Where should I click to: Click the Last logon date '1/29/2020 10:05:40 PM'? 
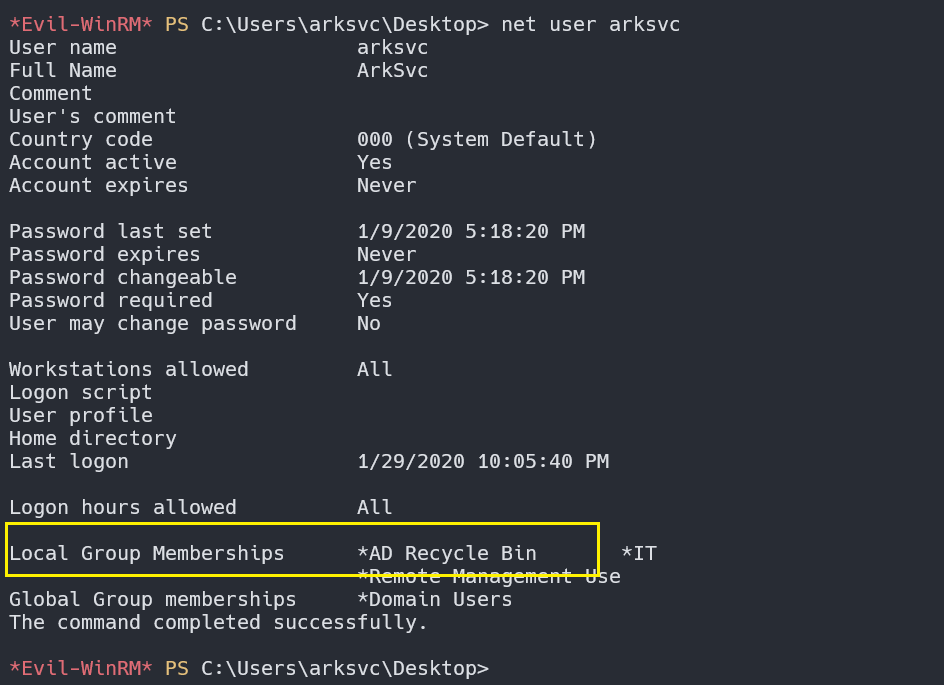[x=482, y=462]
